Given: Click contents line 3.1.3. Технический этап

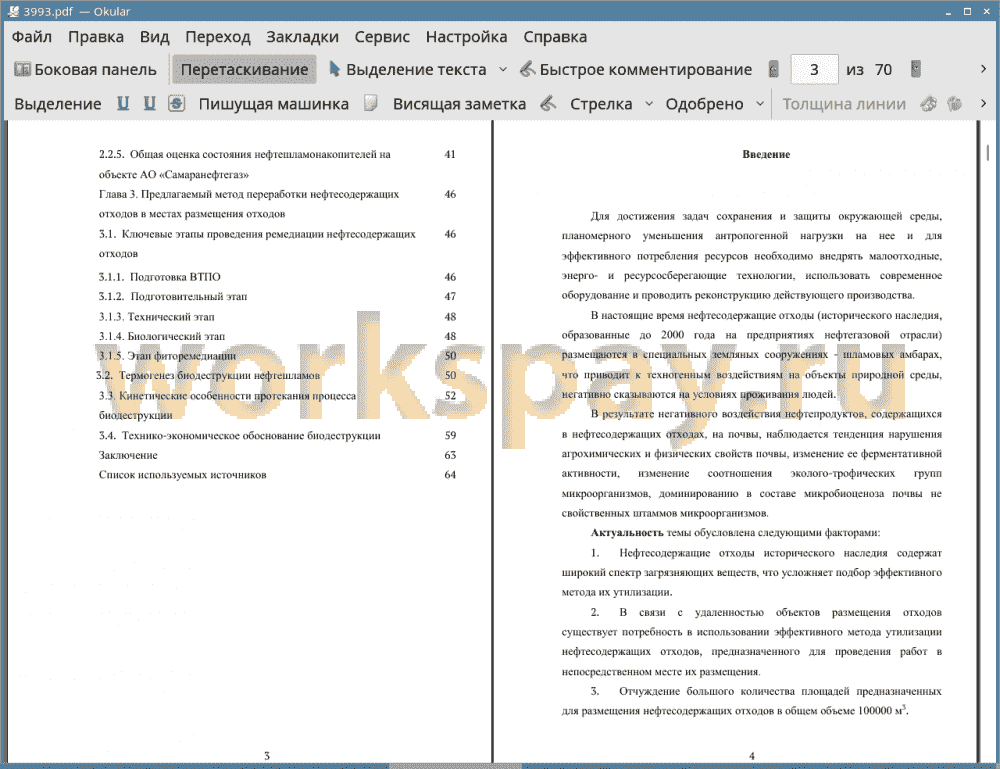Looking at the screenshot, I should point(156,317).
